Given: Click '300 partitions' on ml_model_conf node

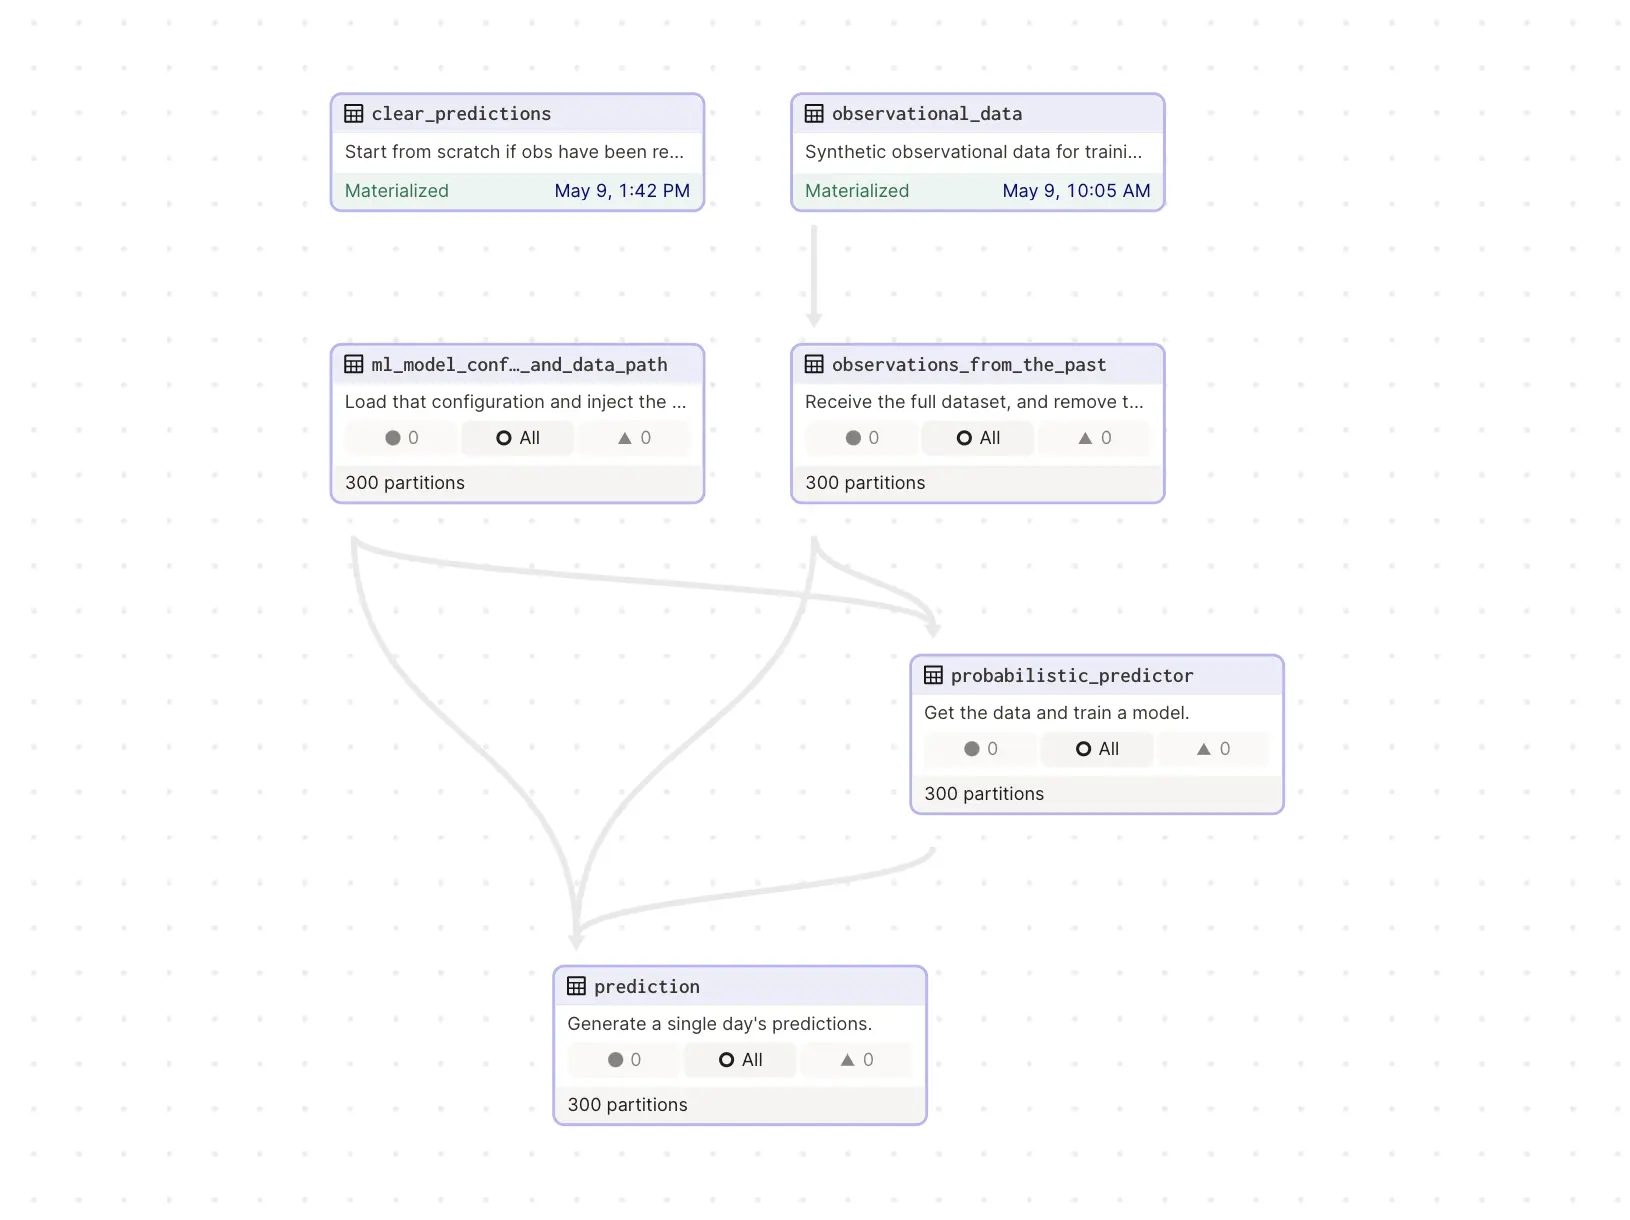Looking at the screenshot, I should click(x=405, y=483).
